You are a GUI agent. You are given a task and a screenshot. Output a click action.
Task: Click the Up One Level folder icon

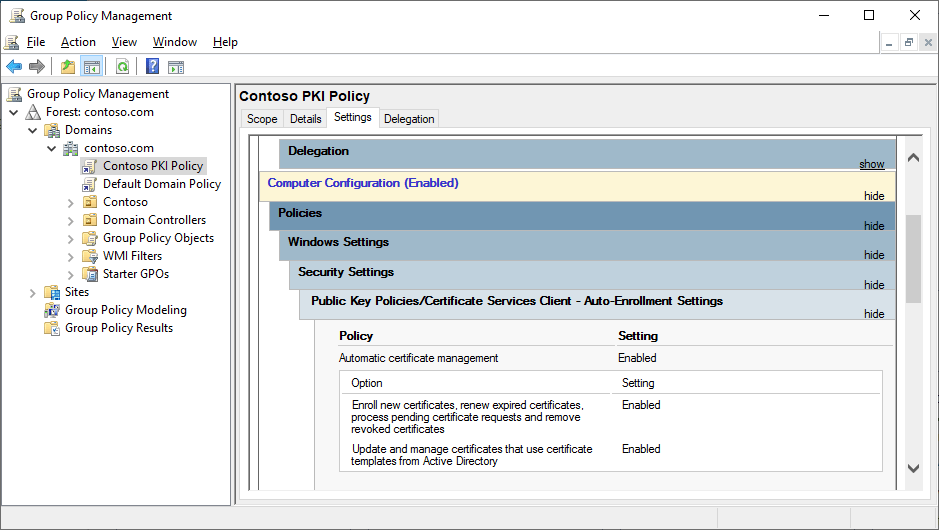[x=67, y=67]
